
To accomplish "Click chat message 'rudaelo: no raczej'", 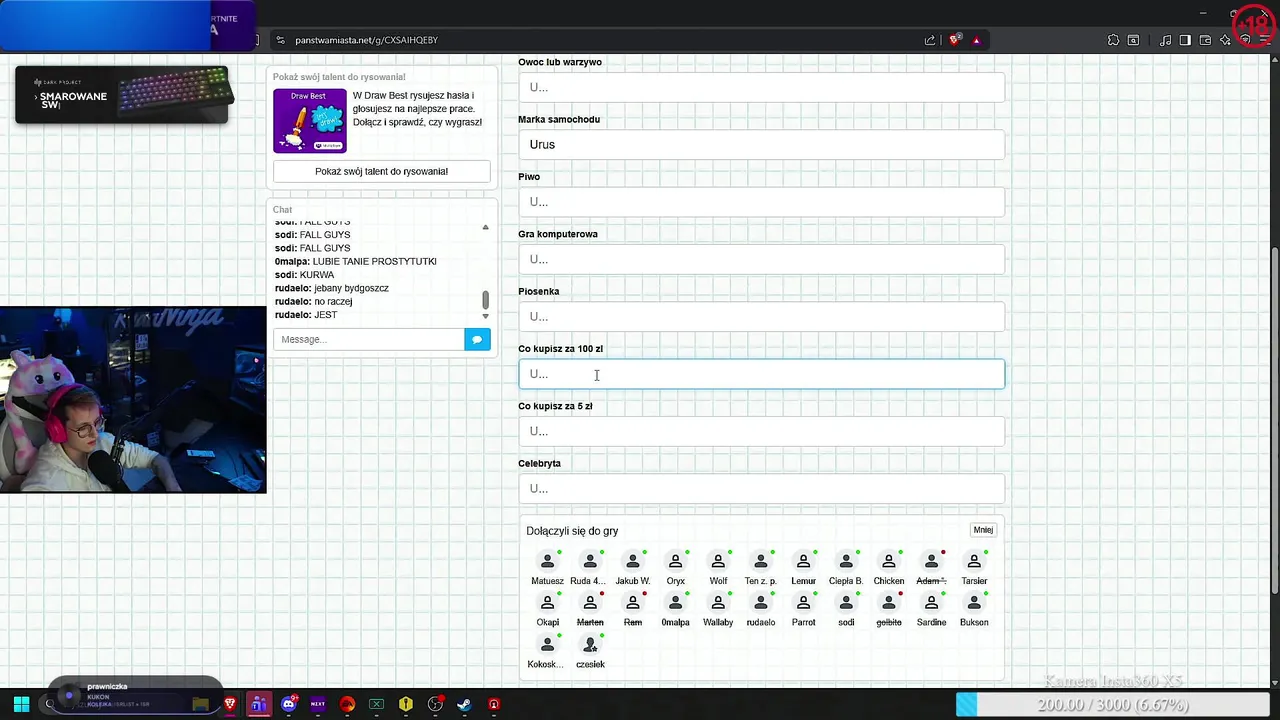I will pyautogui.click(x=314, y=301).
